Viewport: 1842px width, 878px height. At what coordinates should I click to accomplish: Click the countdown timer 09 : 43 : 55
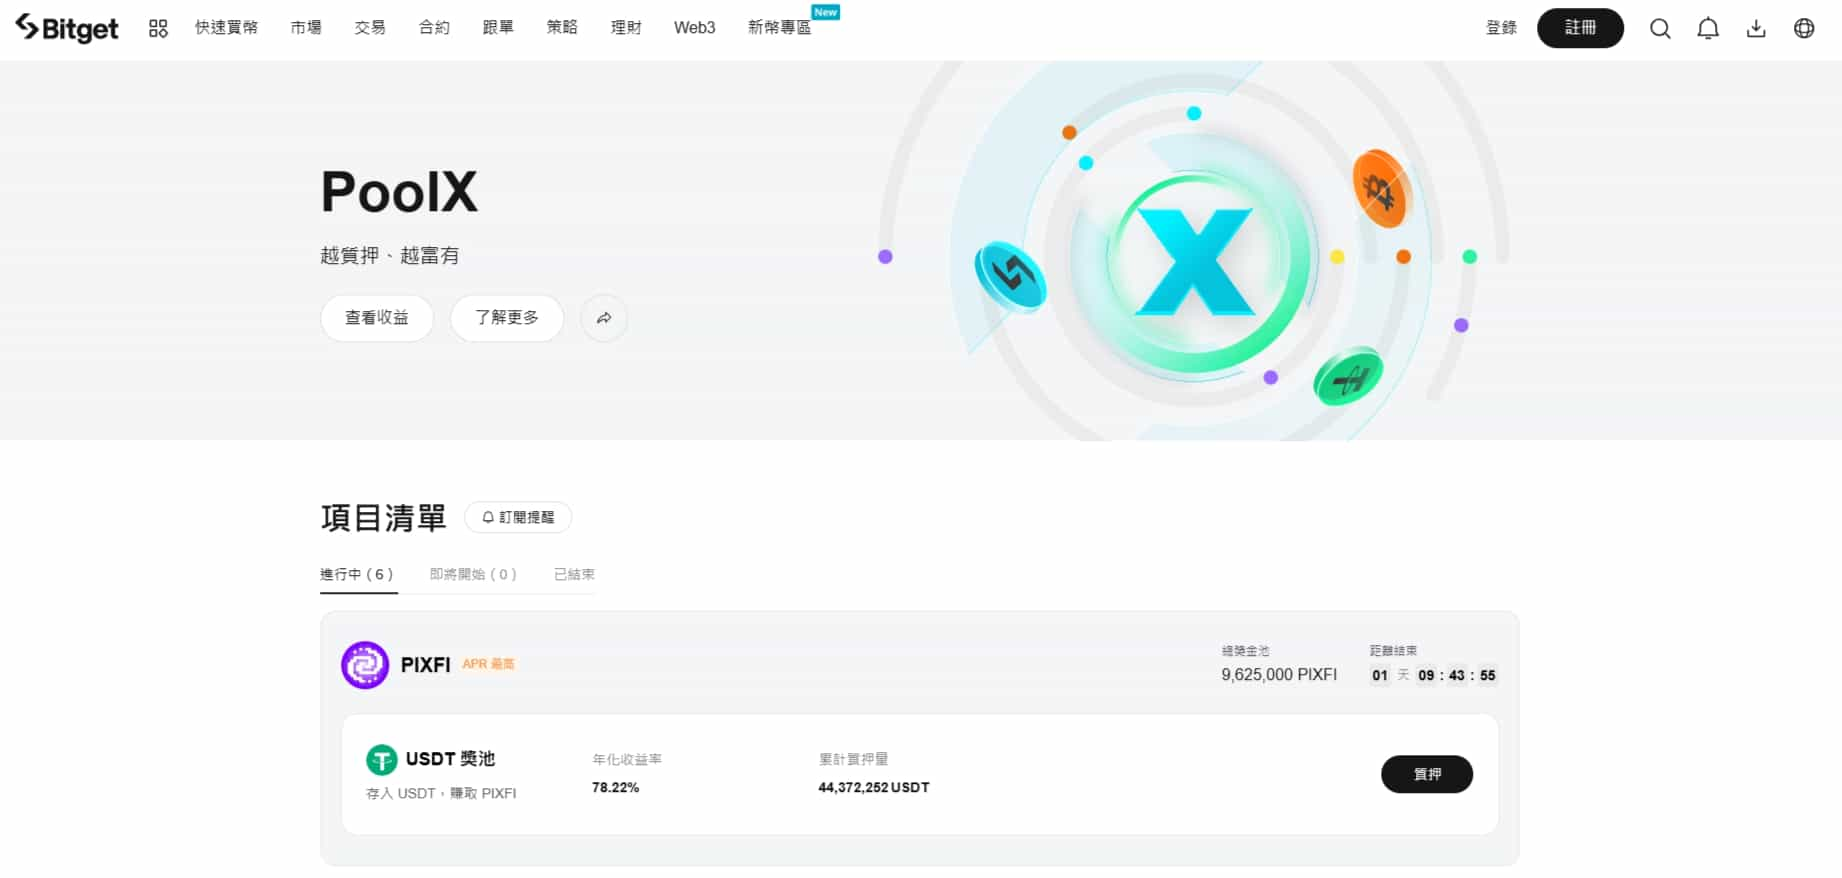click(x=1456, y=676)
